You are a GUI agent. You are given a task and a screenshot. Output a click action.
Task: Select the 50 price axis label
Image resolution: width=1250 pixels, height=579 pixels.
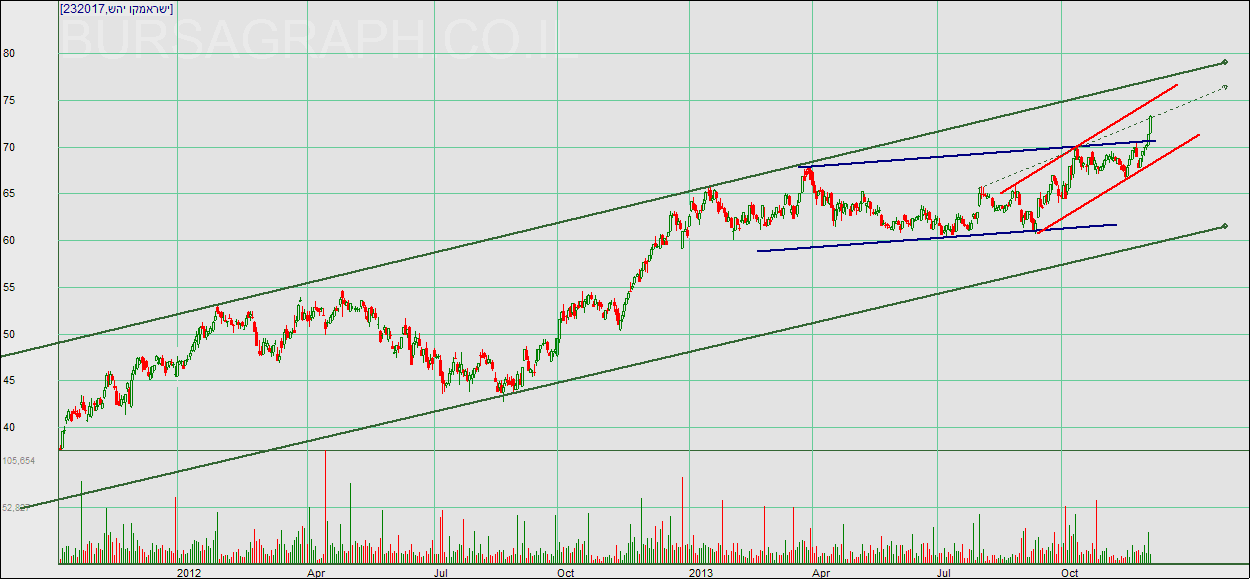[8, 335]
